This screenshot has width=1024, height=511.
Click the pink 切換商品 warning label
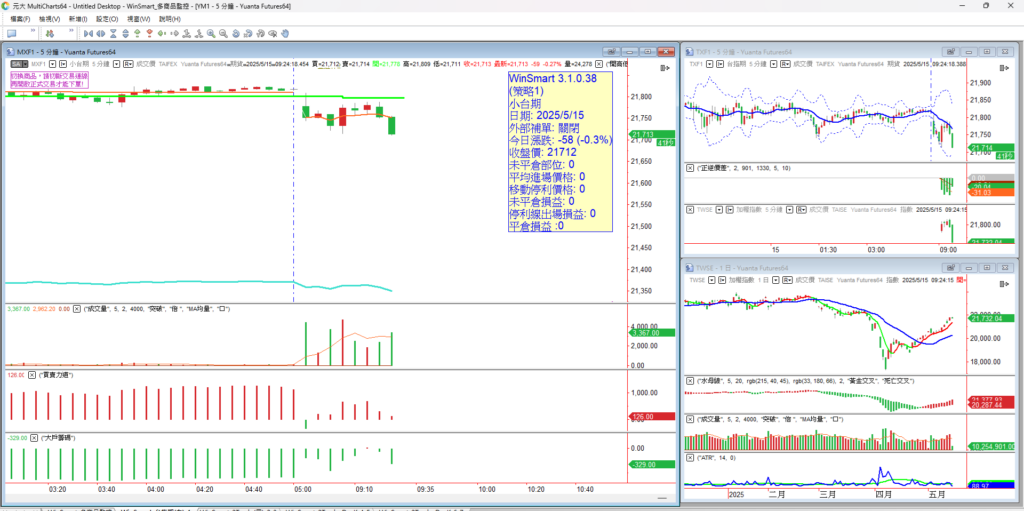click(x=48, y=80)
